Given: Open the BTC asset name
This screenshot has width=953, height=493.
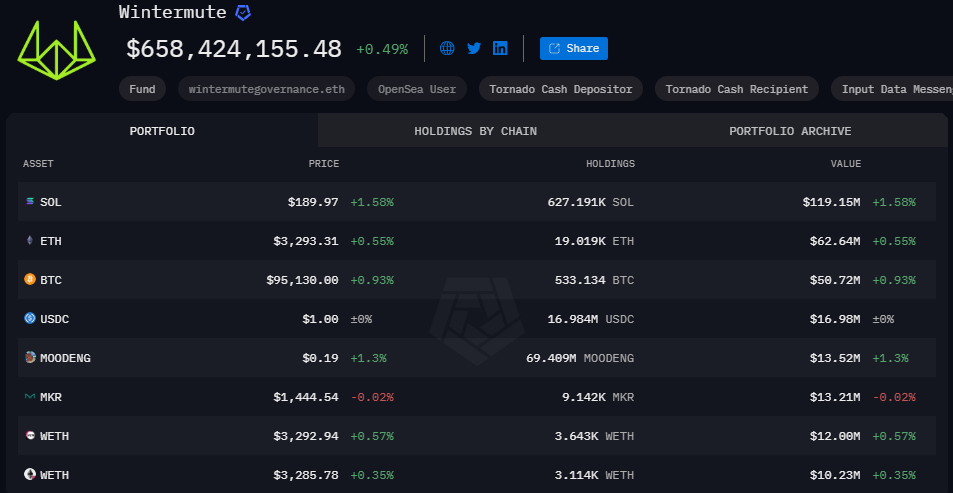Looking at the screenshot, I should (x=50, y=280).
